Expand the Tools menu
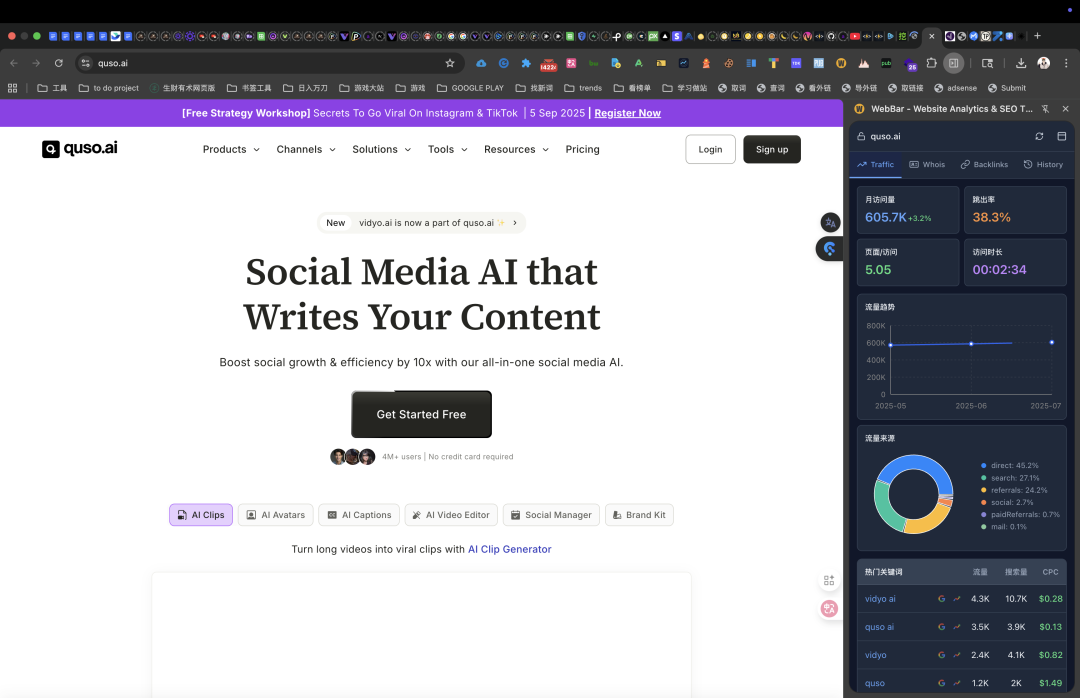Image resolution: width=1080 pixels, height=698 pixels. point(448,150)
